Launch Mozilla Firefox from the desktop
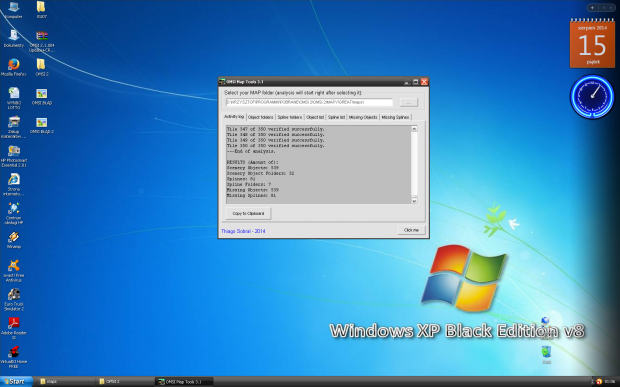 click(x=14, y=67)
